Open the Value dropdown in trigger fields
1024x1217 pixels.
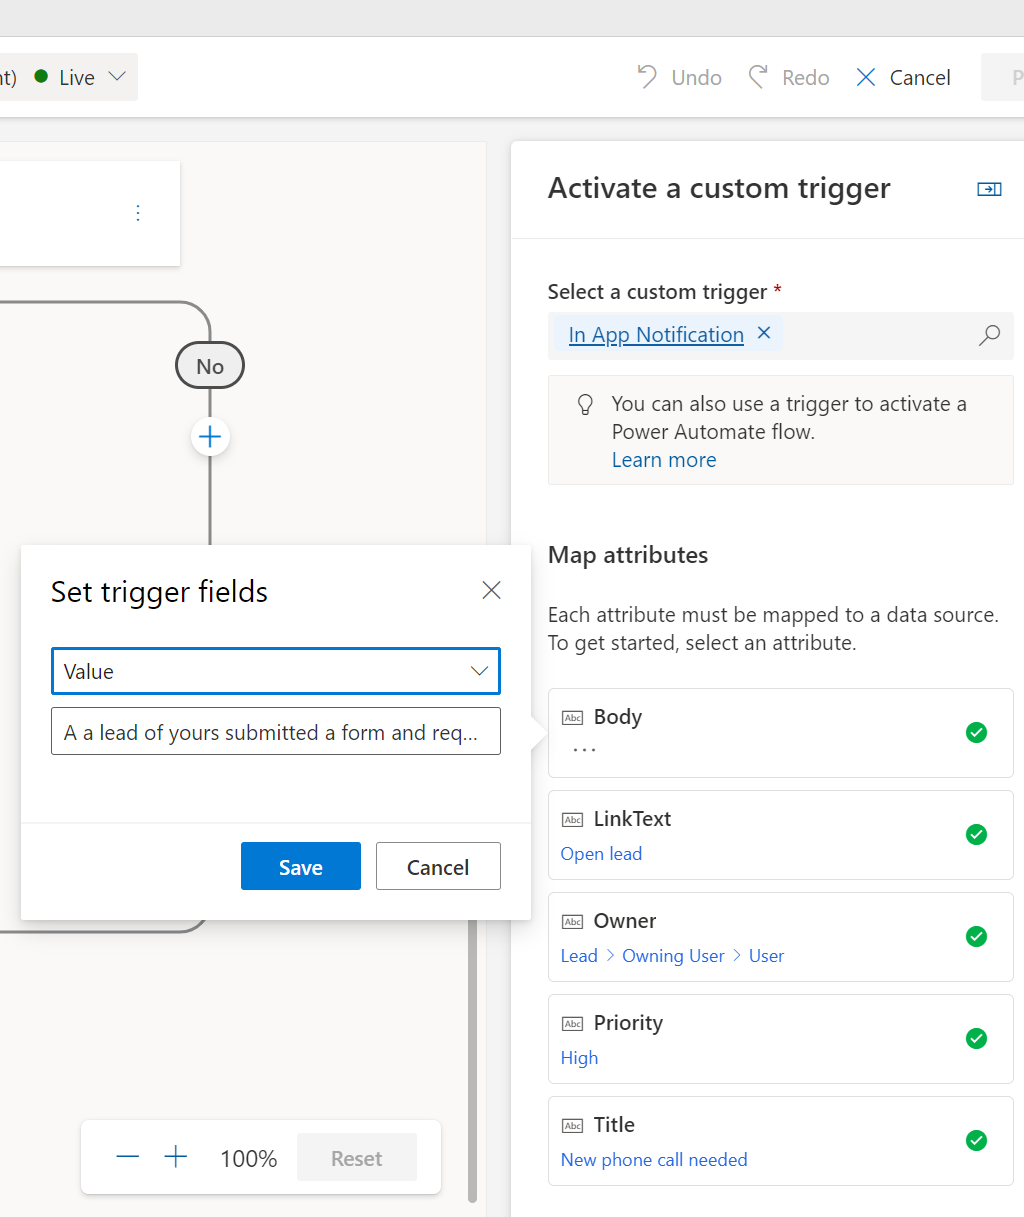coord(276,671)
